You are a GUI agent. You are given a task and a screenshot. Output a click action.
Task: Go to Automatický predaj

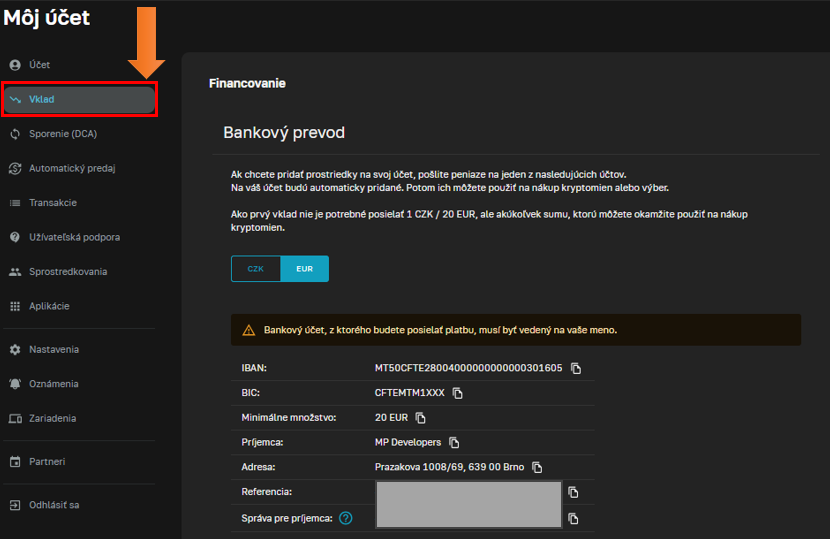click(71, 168)
